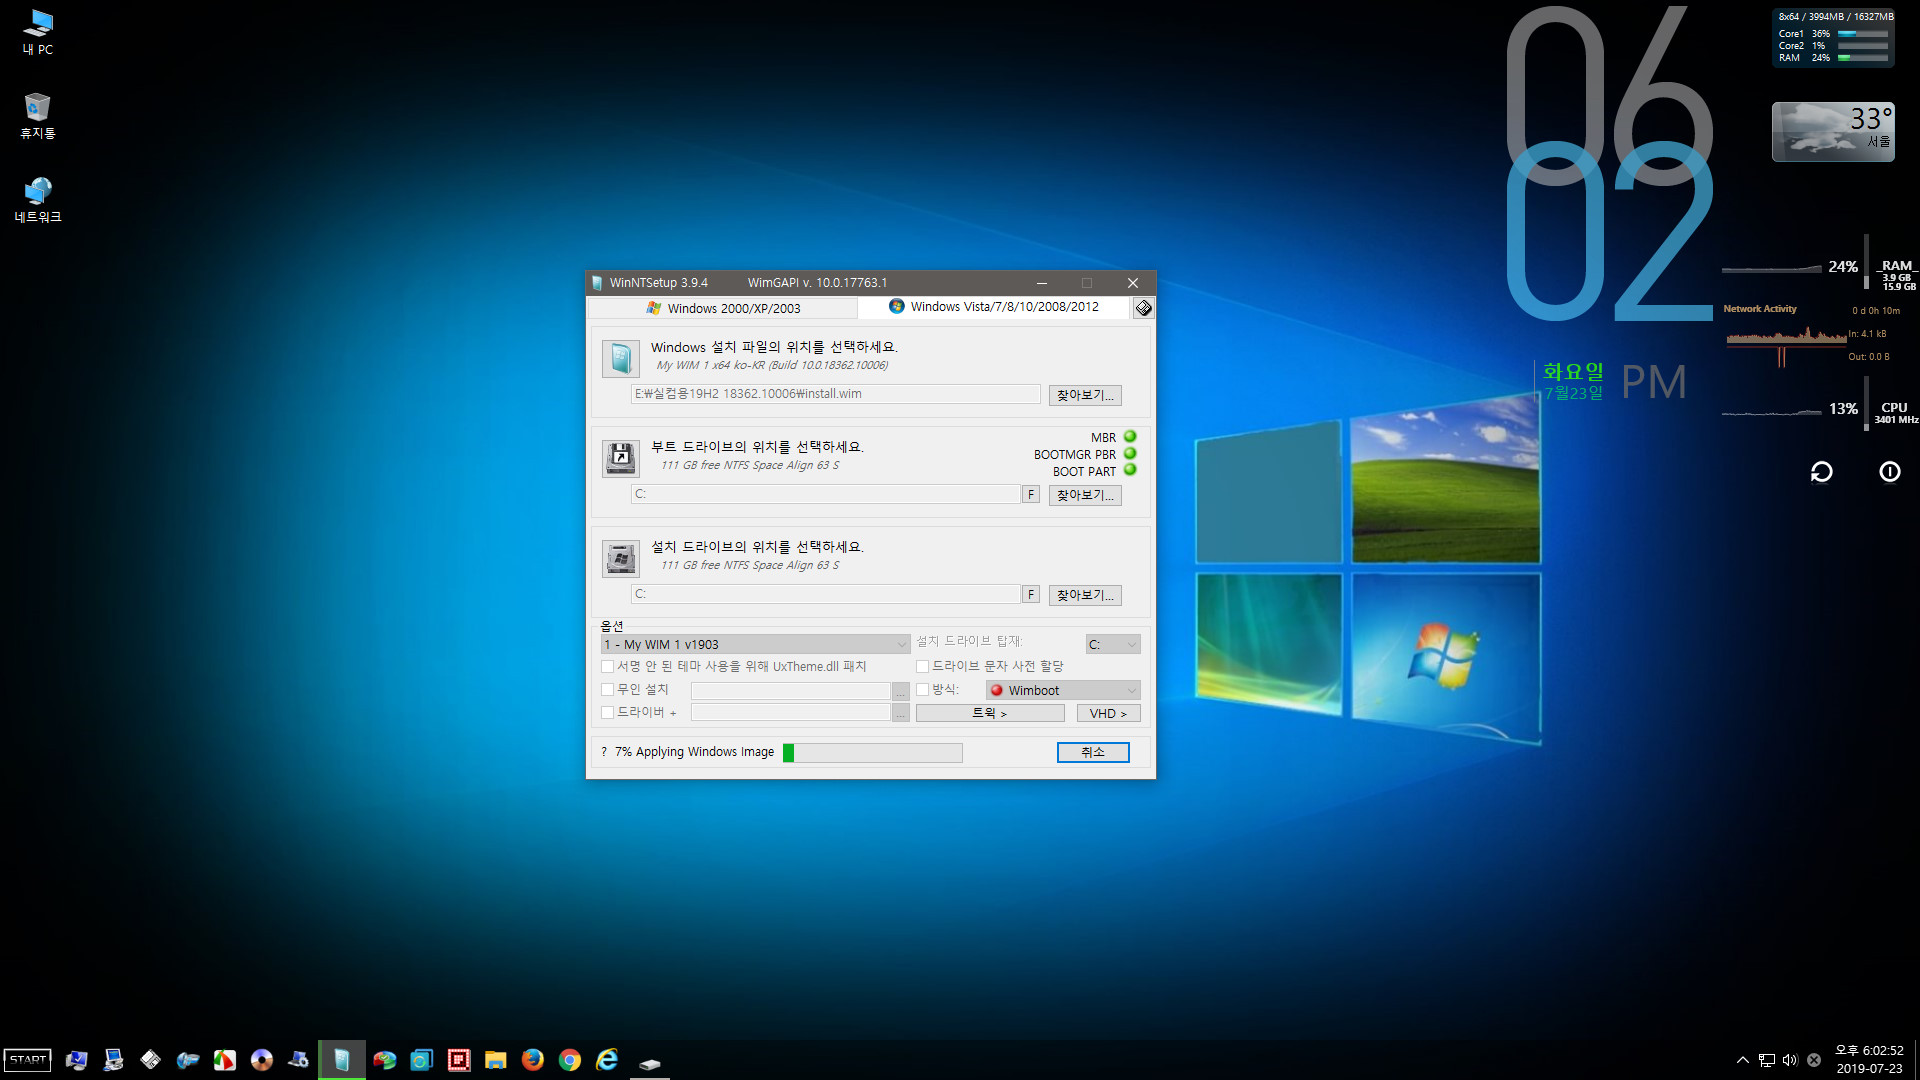Click 취소 to cancel applying image
The width and height of the screenshot is (1920, 1080).
point(1093,752)
